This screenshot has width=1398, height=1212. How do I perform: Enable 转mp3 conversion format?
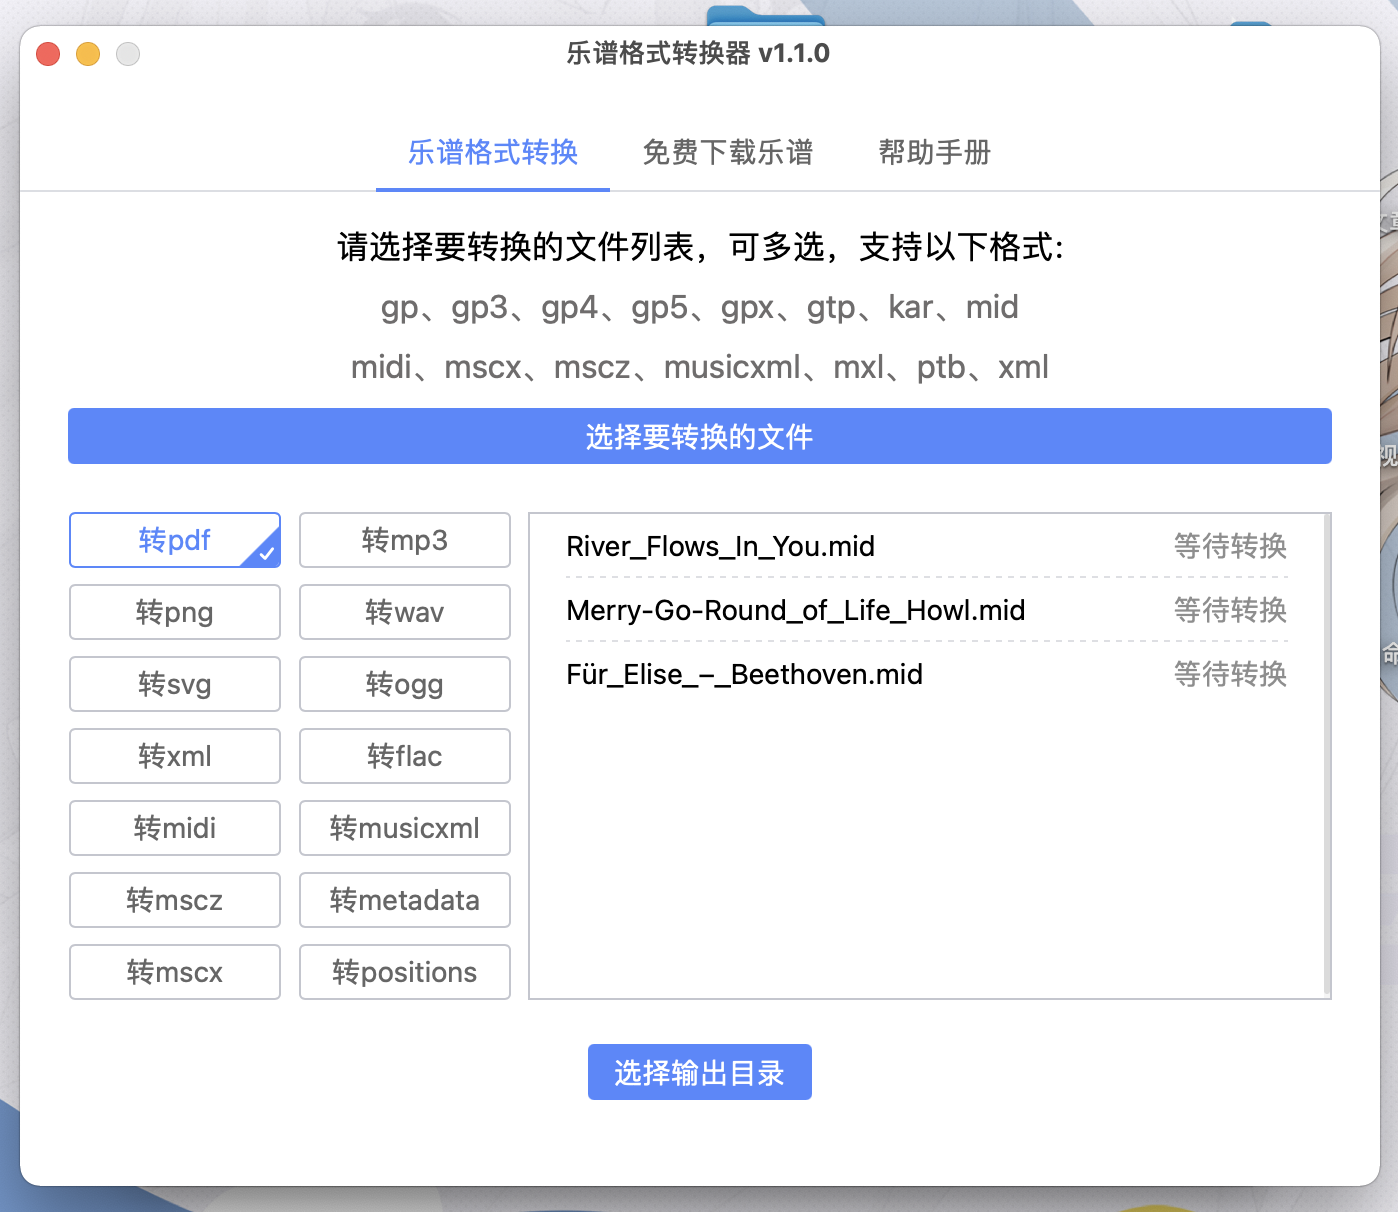pos(404,540)
